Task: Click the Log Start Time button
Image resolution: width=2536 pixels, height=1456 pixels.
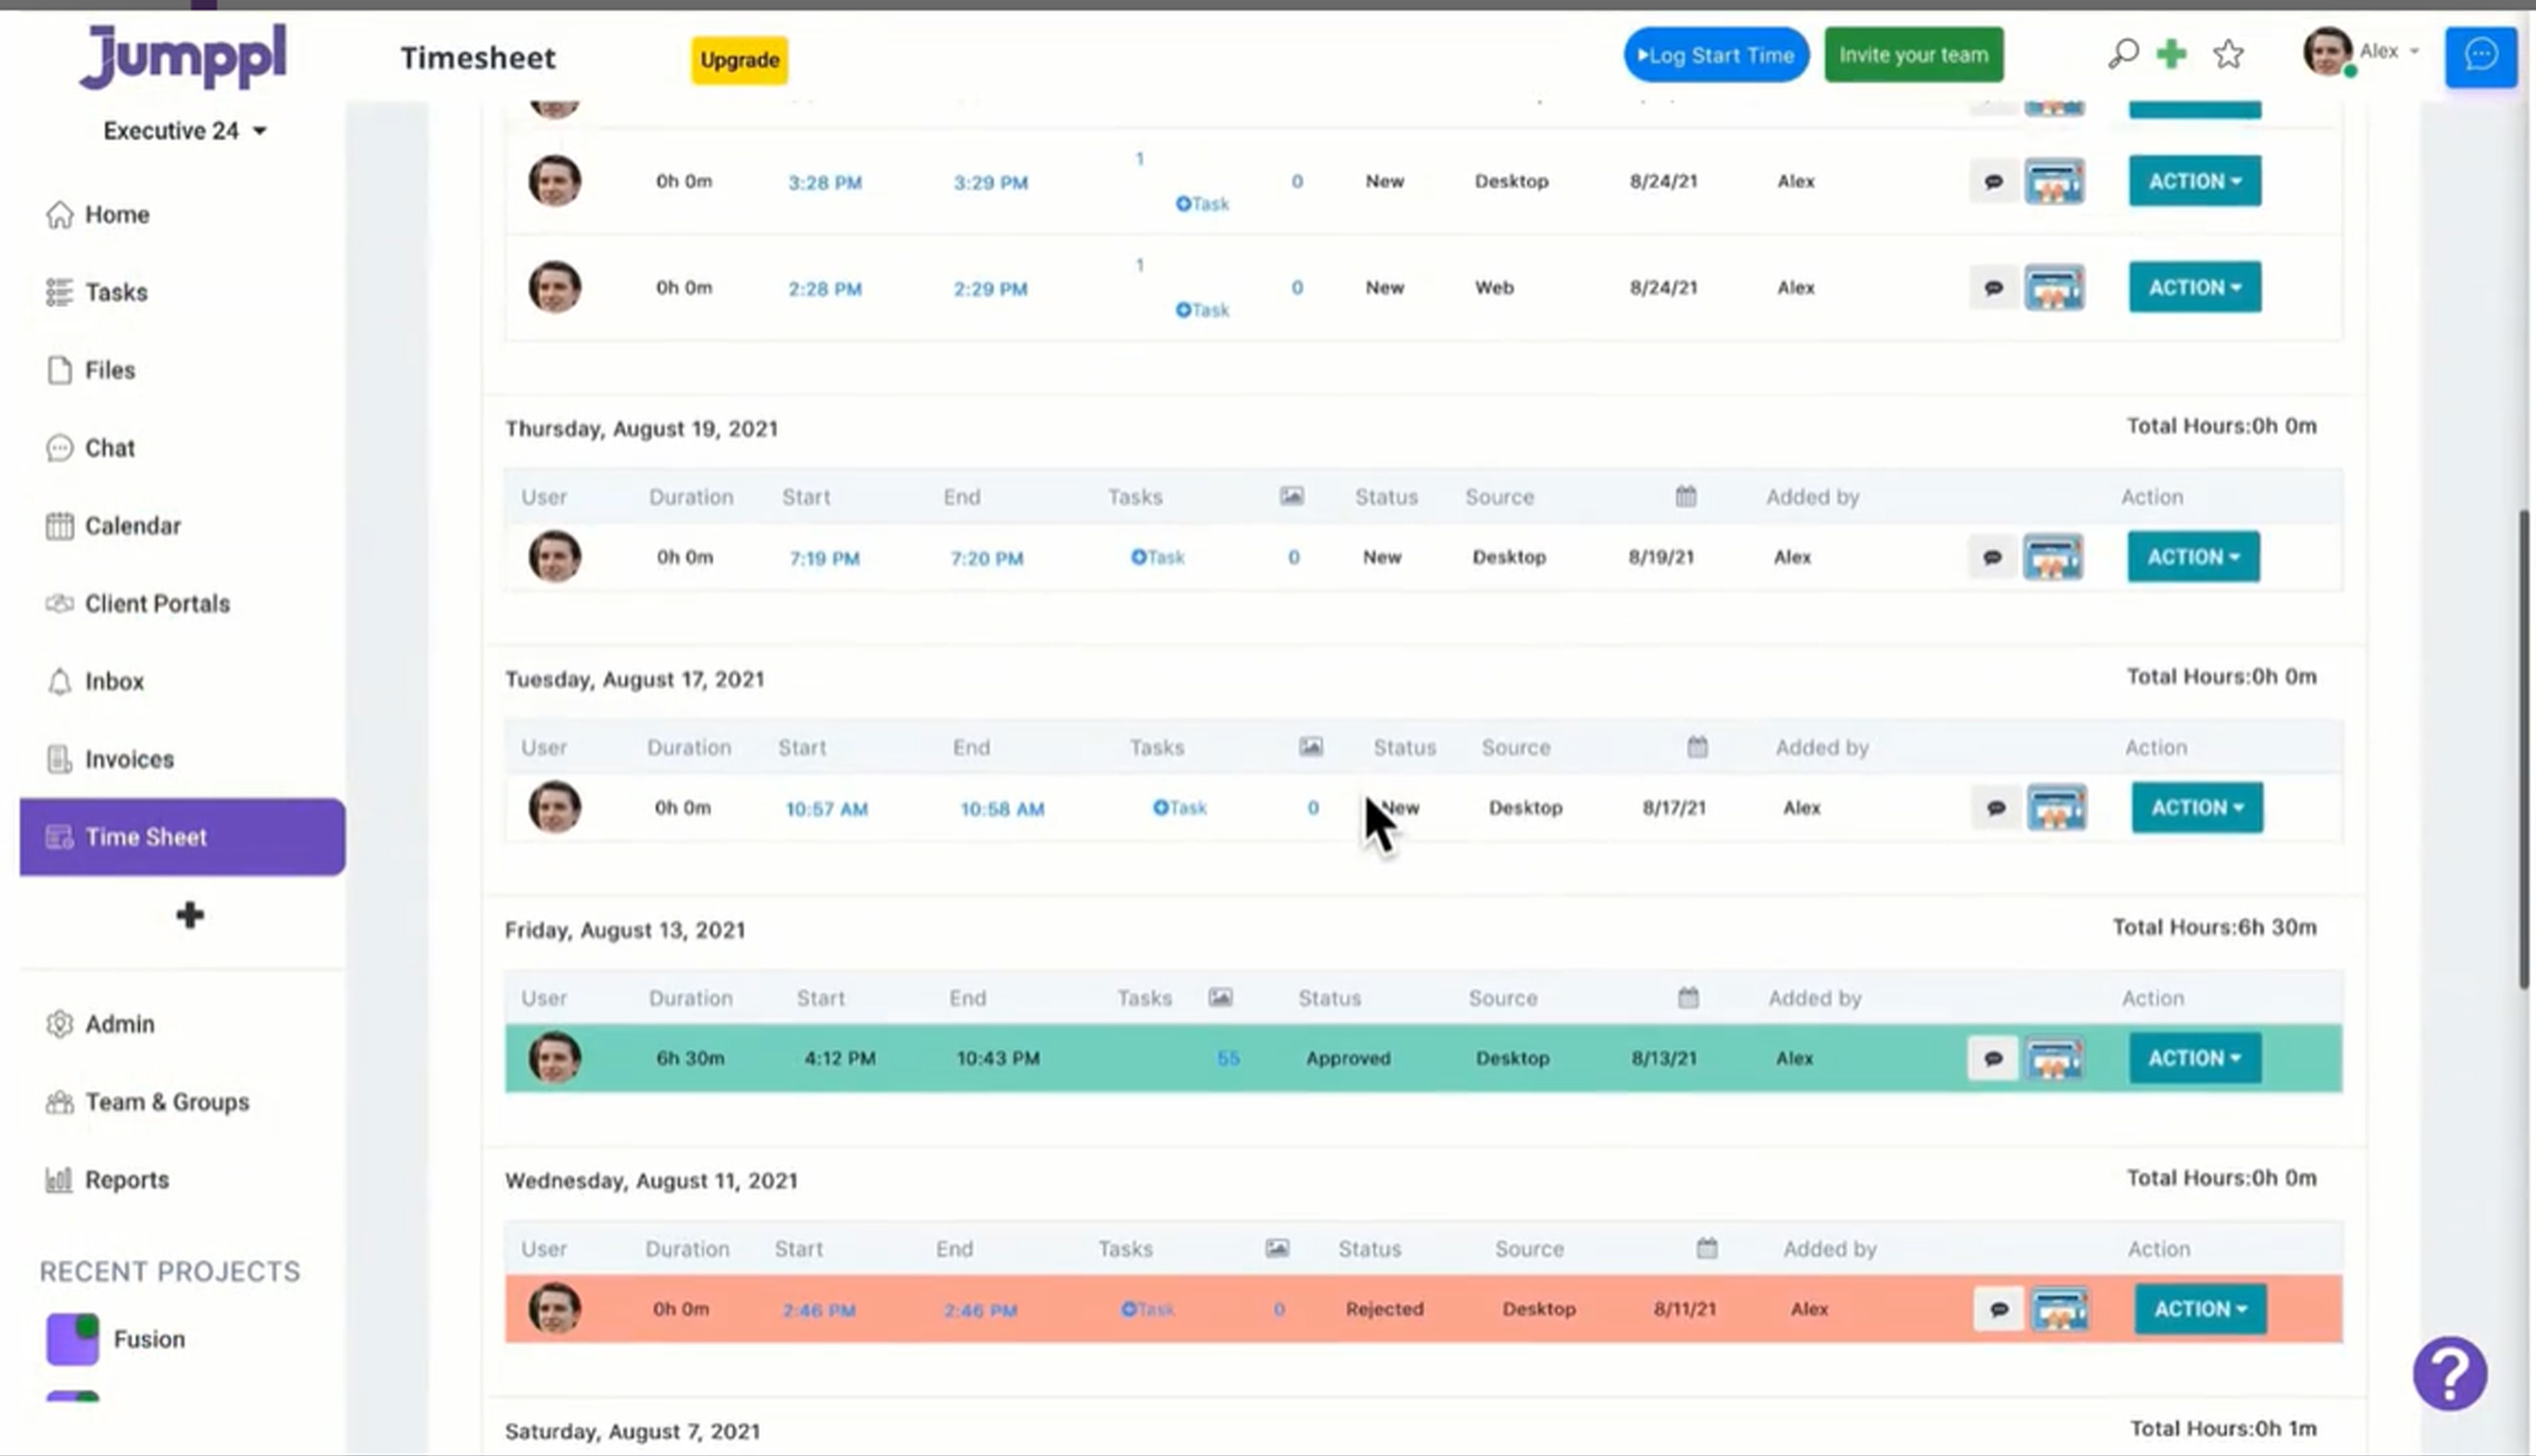Action: click(x=1716, y=55)
